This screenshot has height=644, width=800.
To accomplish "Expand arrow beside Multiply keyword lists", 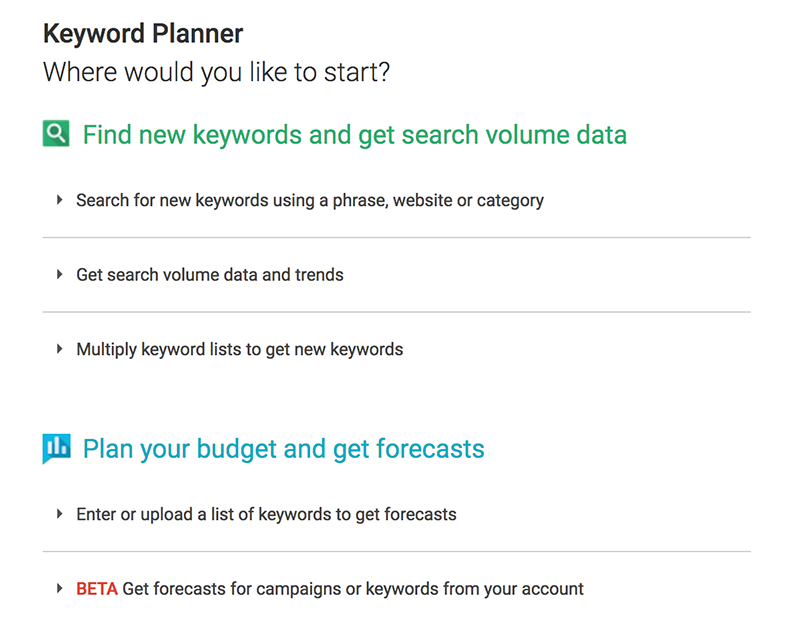I will 60,349.
